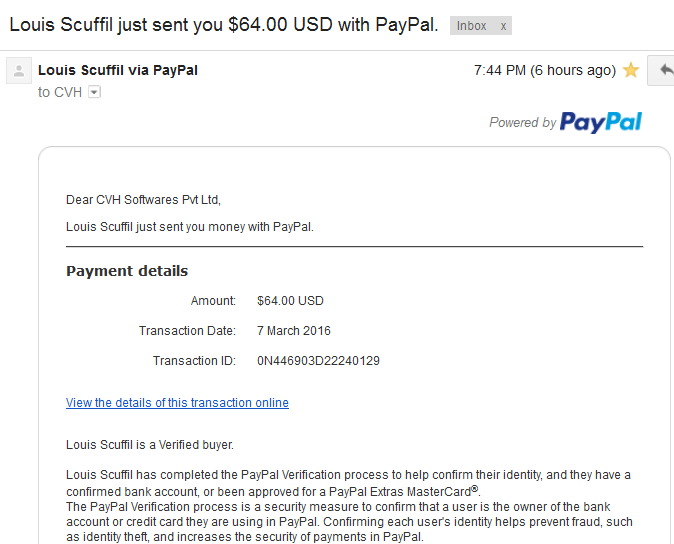Remove the Inbox label with its x

tap(503, 26)
